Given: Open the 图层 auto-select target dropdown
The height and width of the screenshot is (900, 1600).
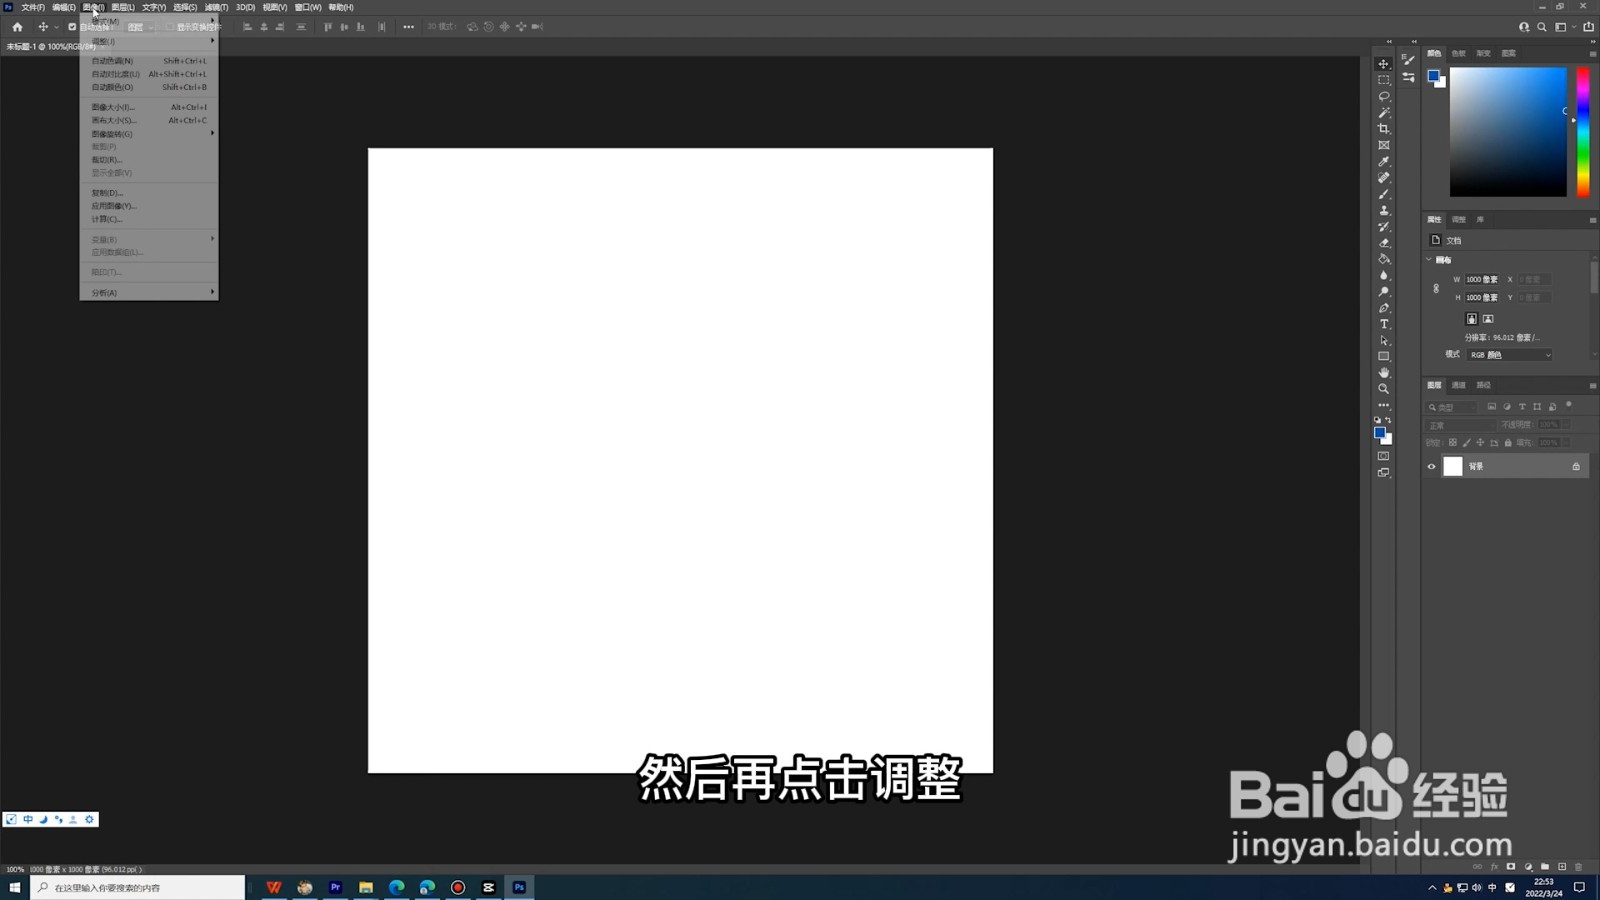Looking at the screenshot, I should pos(140,27).
